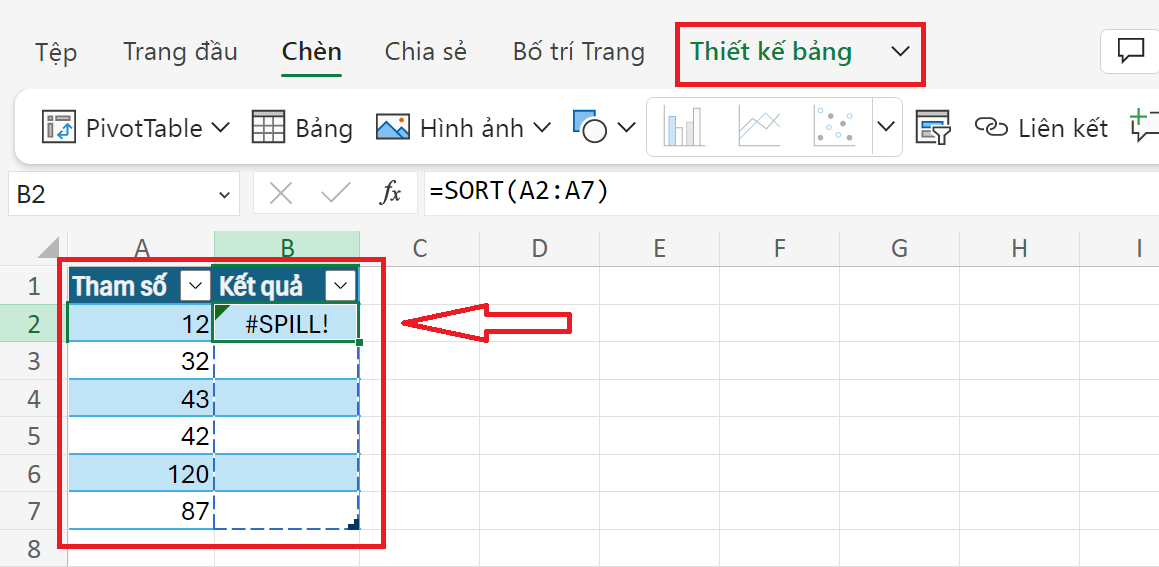Click the PivotTable button
The width and height of the screenshot is (1159, 567).
pos(122,128)
